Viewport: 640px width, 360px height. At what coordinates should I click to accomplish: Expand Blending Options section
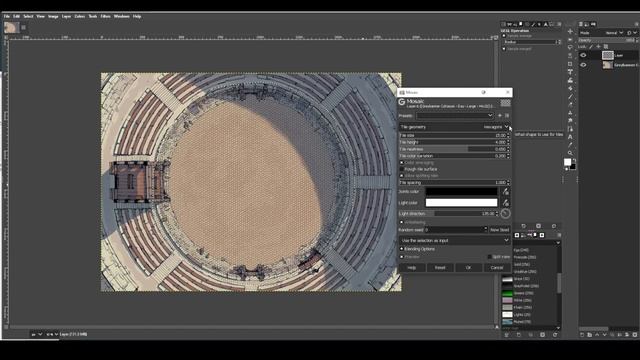click(x=417, y=249)
